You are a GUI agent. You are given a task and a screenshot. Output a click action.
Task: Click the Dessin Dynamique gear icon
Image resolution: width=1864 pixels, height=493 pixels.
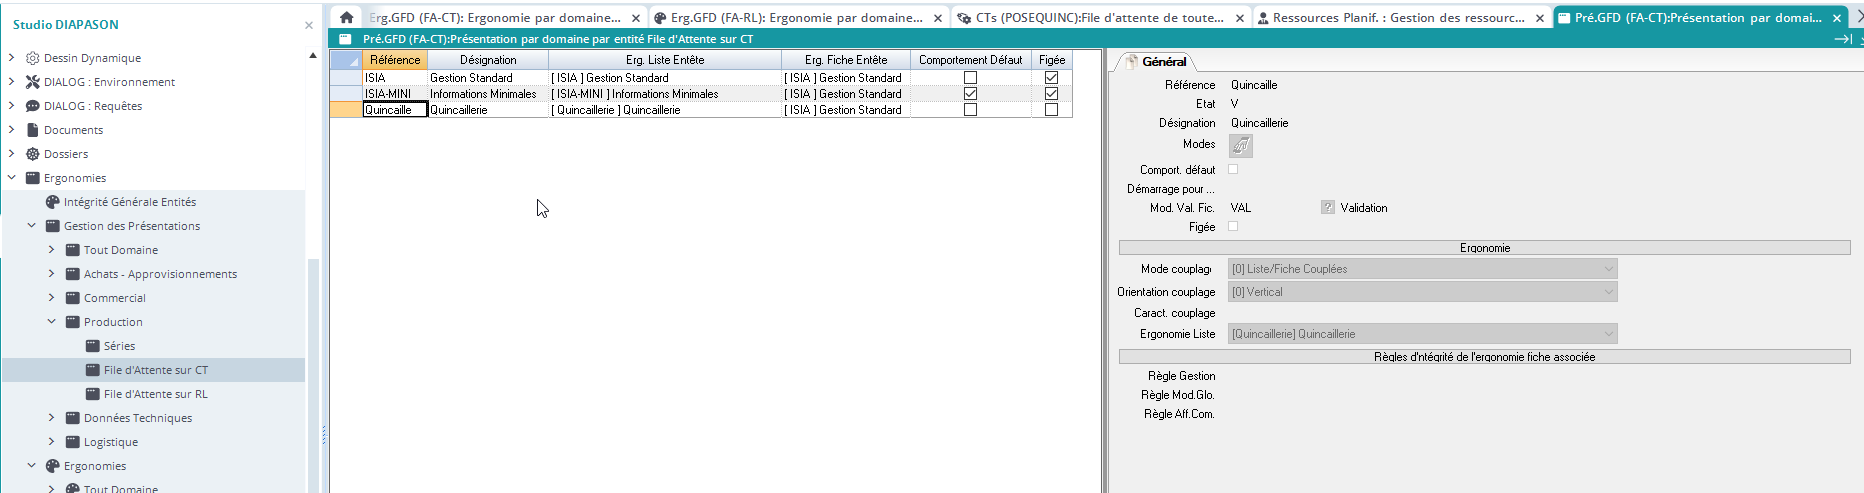pyautogui.click(x=32, y=58)
